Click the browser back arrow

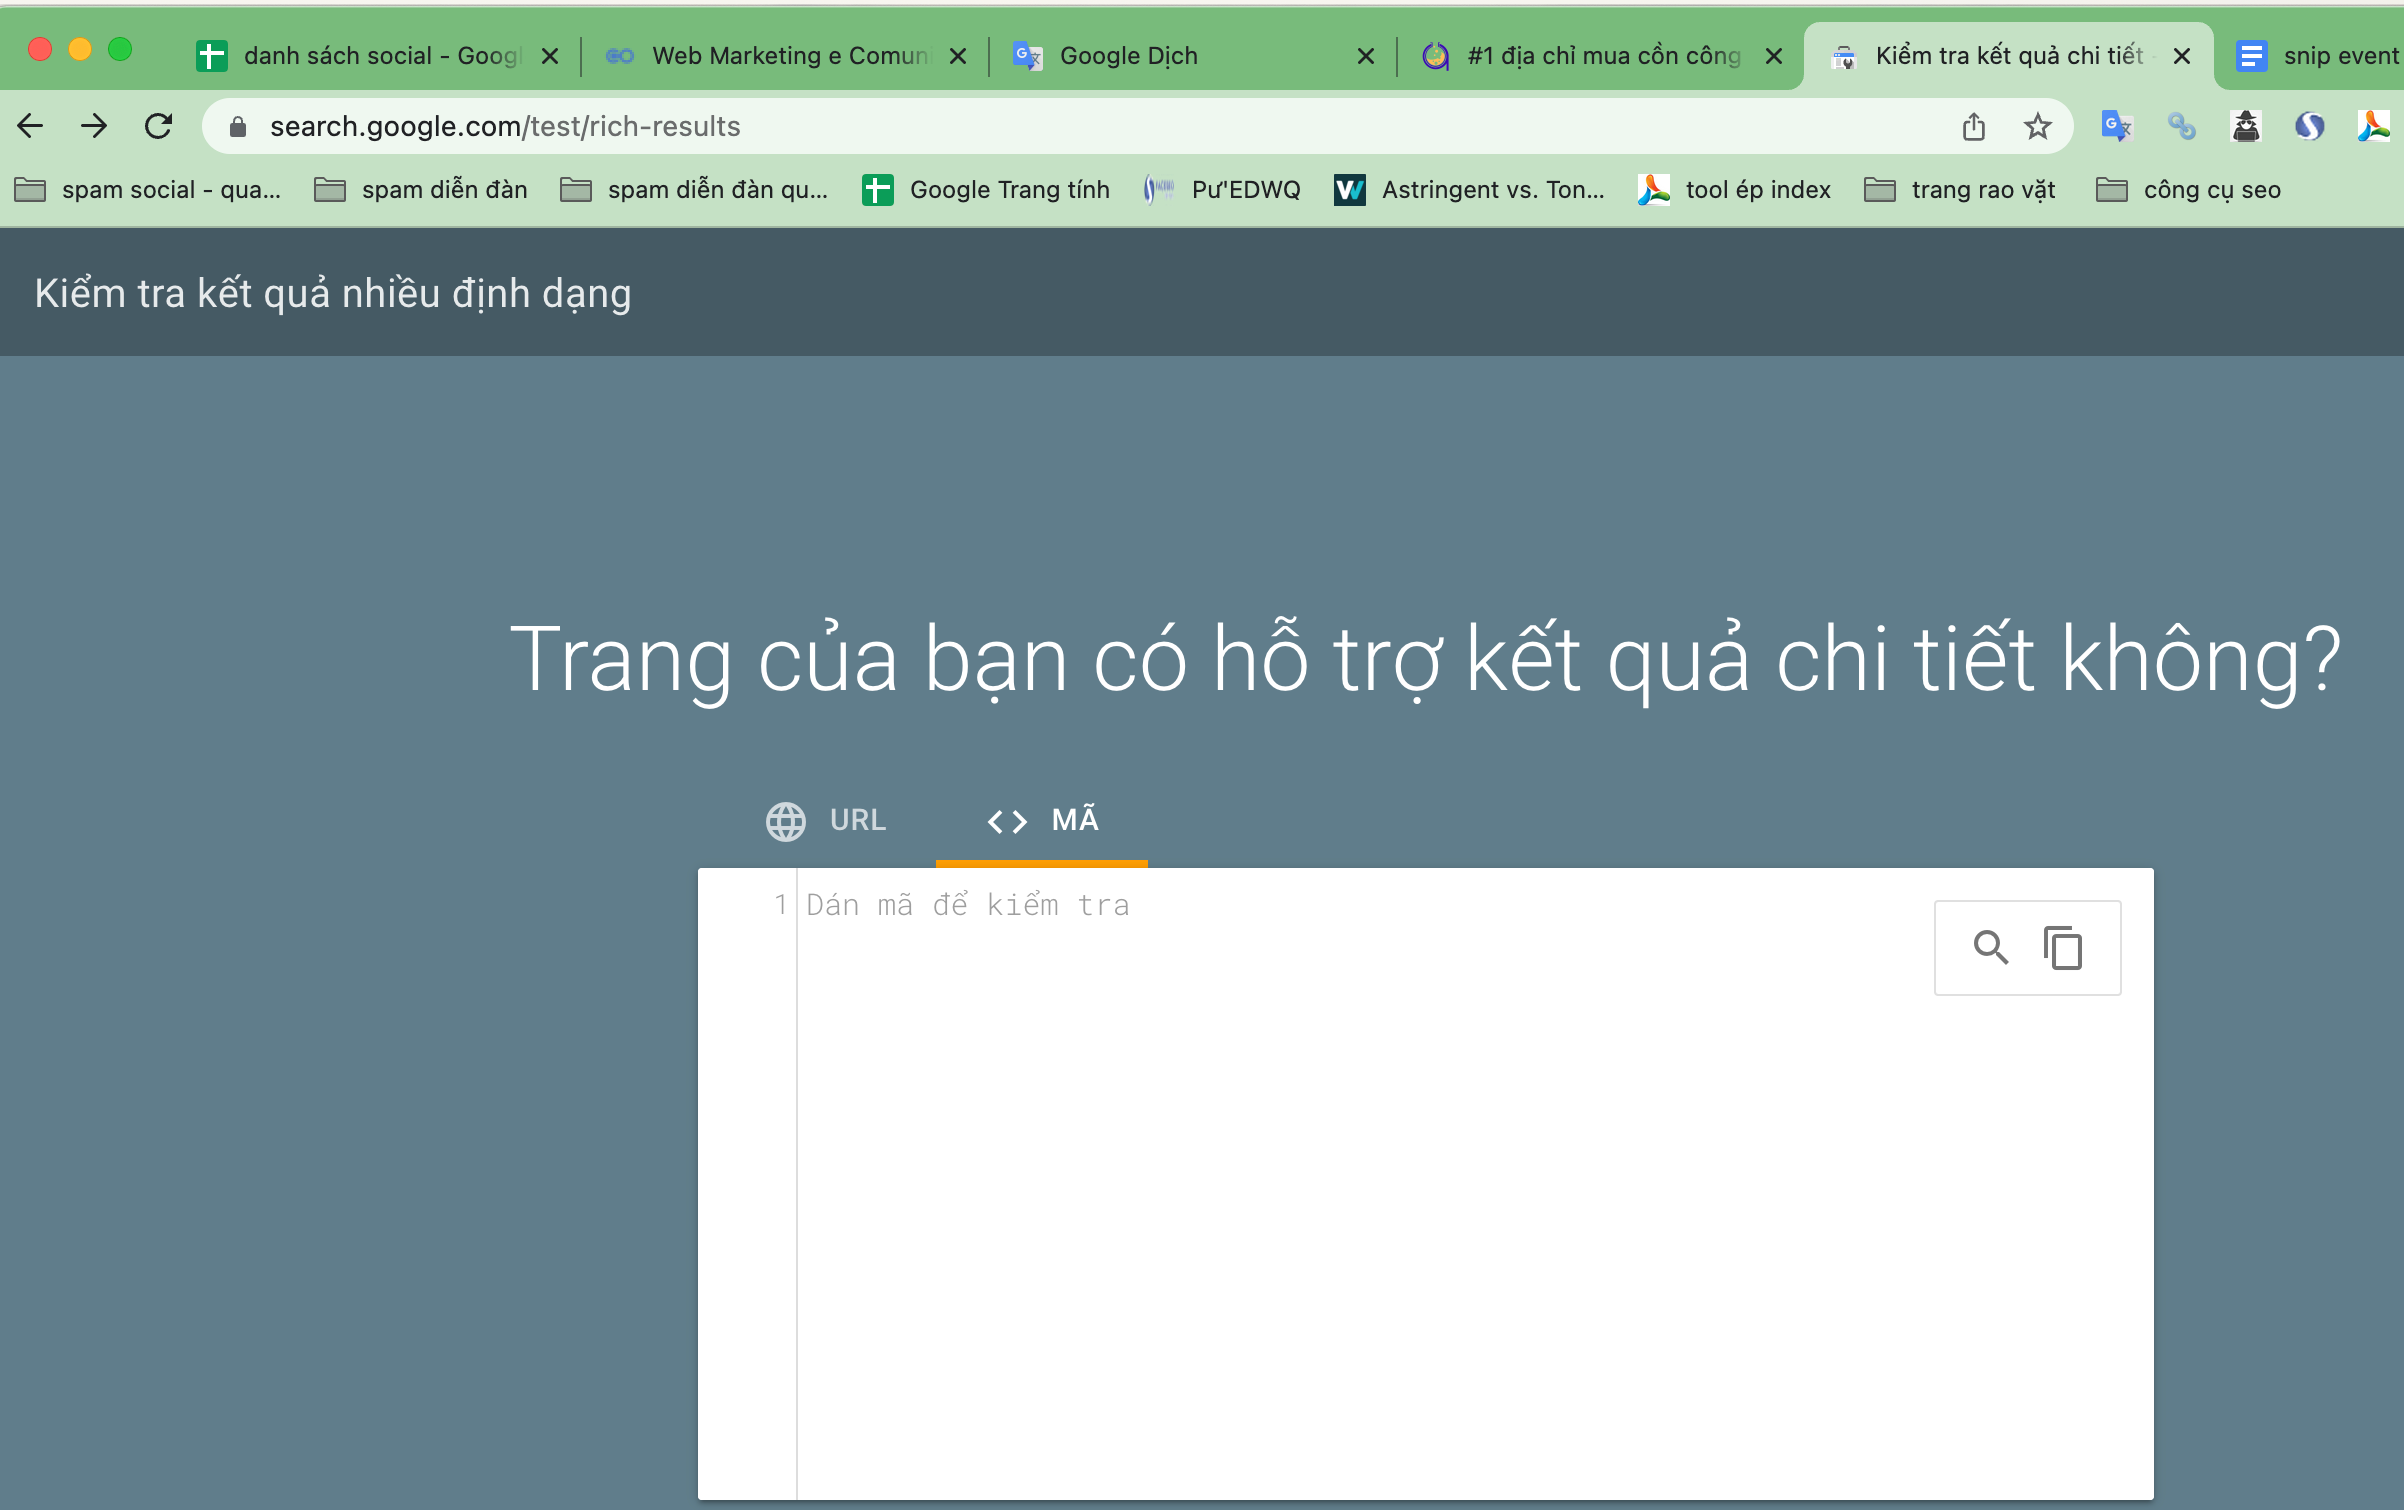point(31,126)
